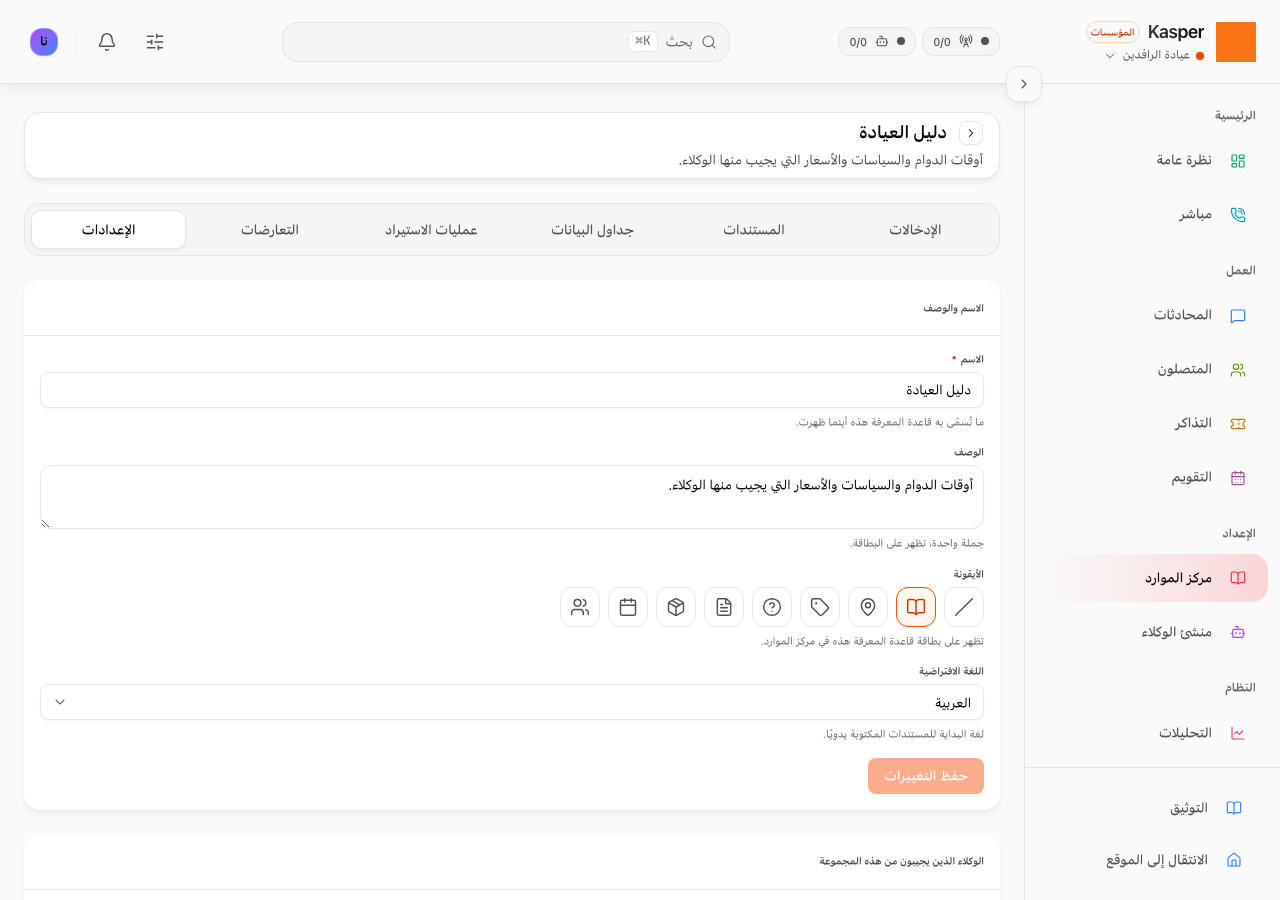Choose the map pin icon option
Viewport: 1280px width, 900px height.
tap(868, 607)
